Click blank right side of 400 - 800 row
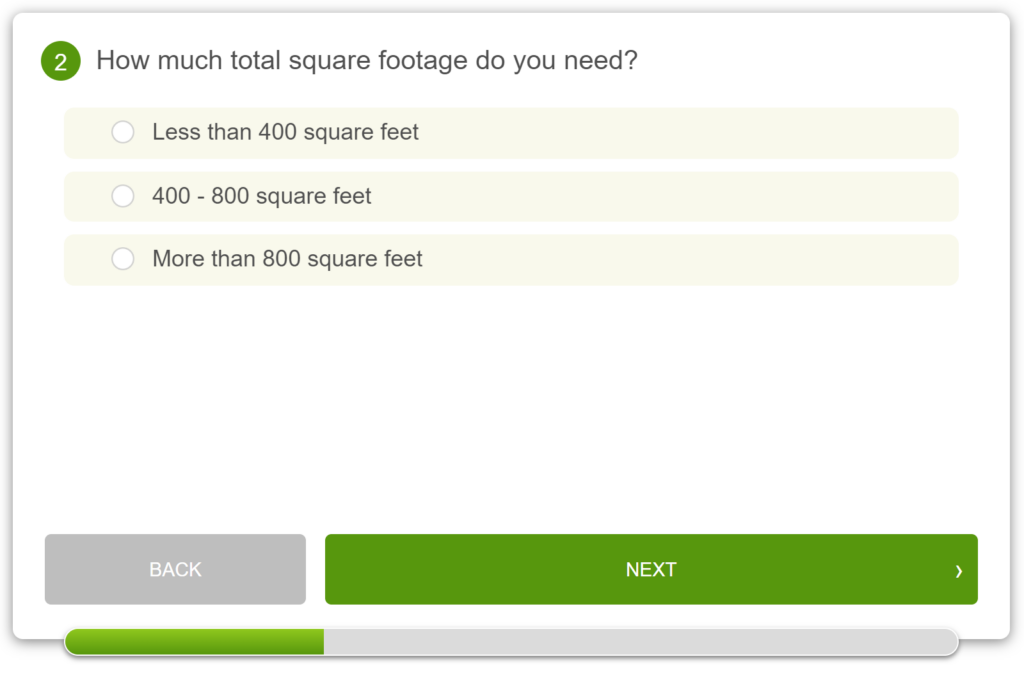1024x675 pixels. tap(666, 196)
